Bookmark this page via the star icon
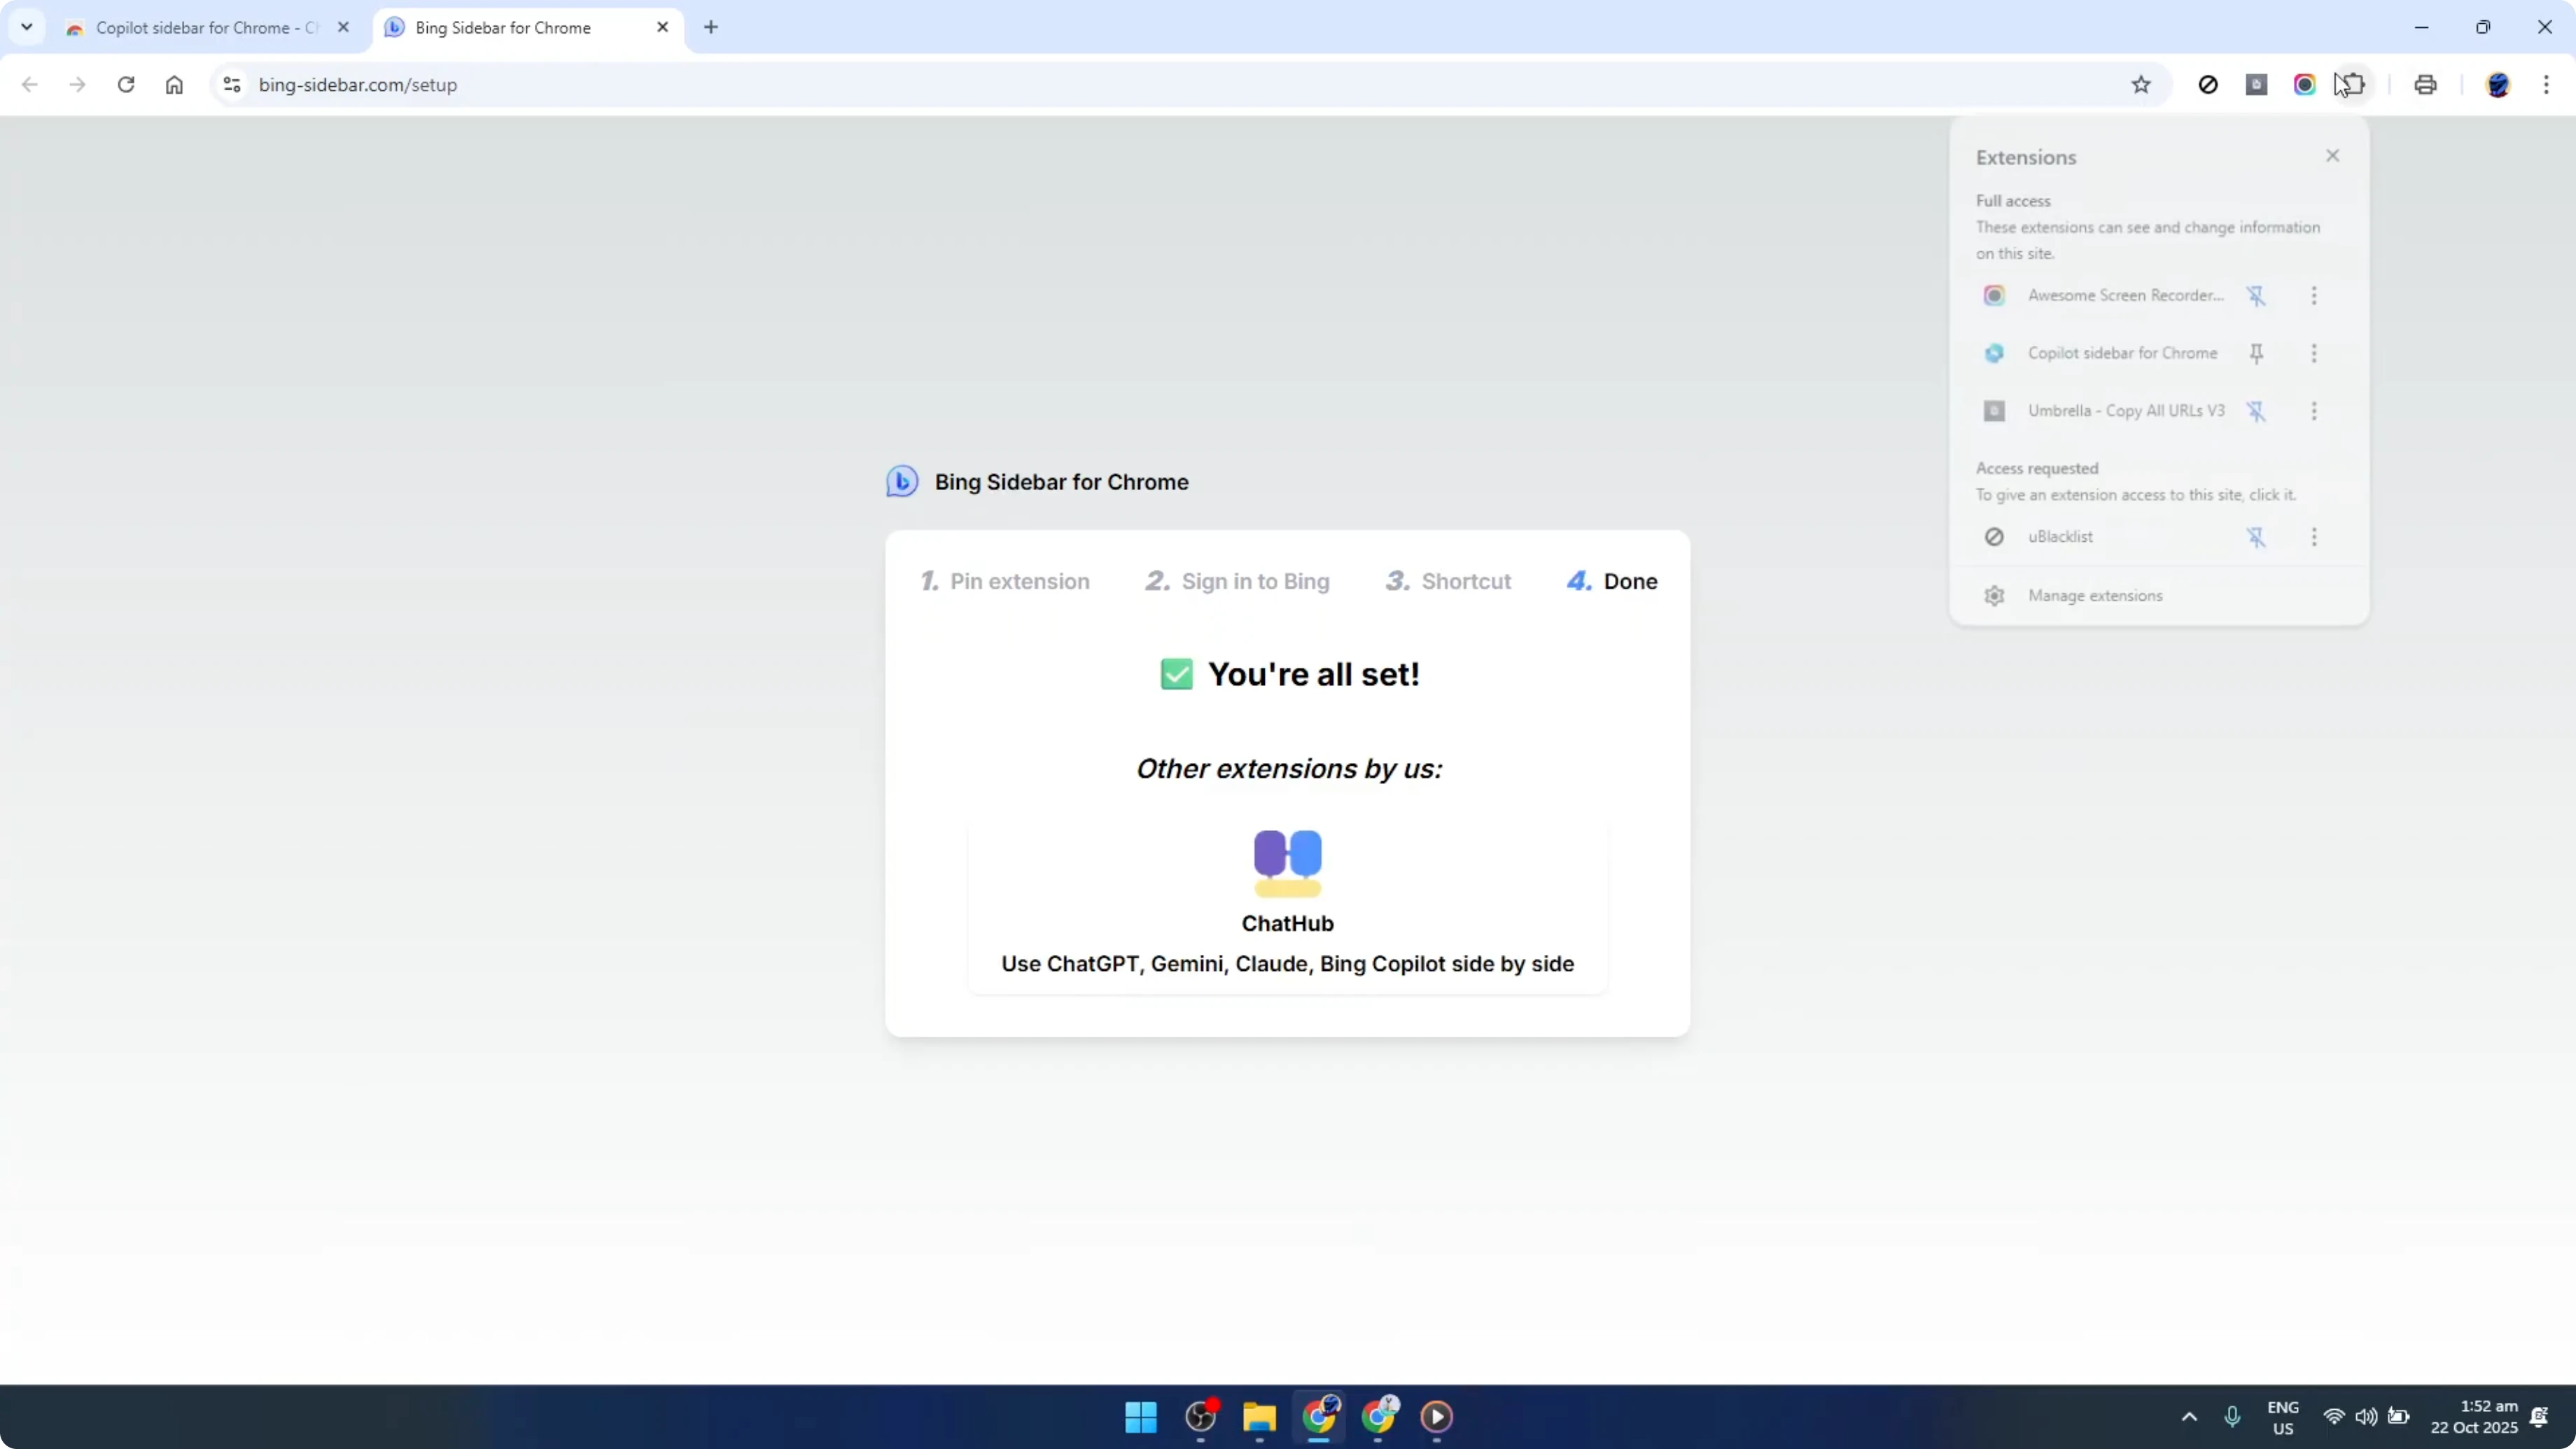Screen dimensions: 2576x1449 (x=2141, y=84)
